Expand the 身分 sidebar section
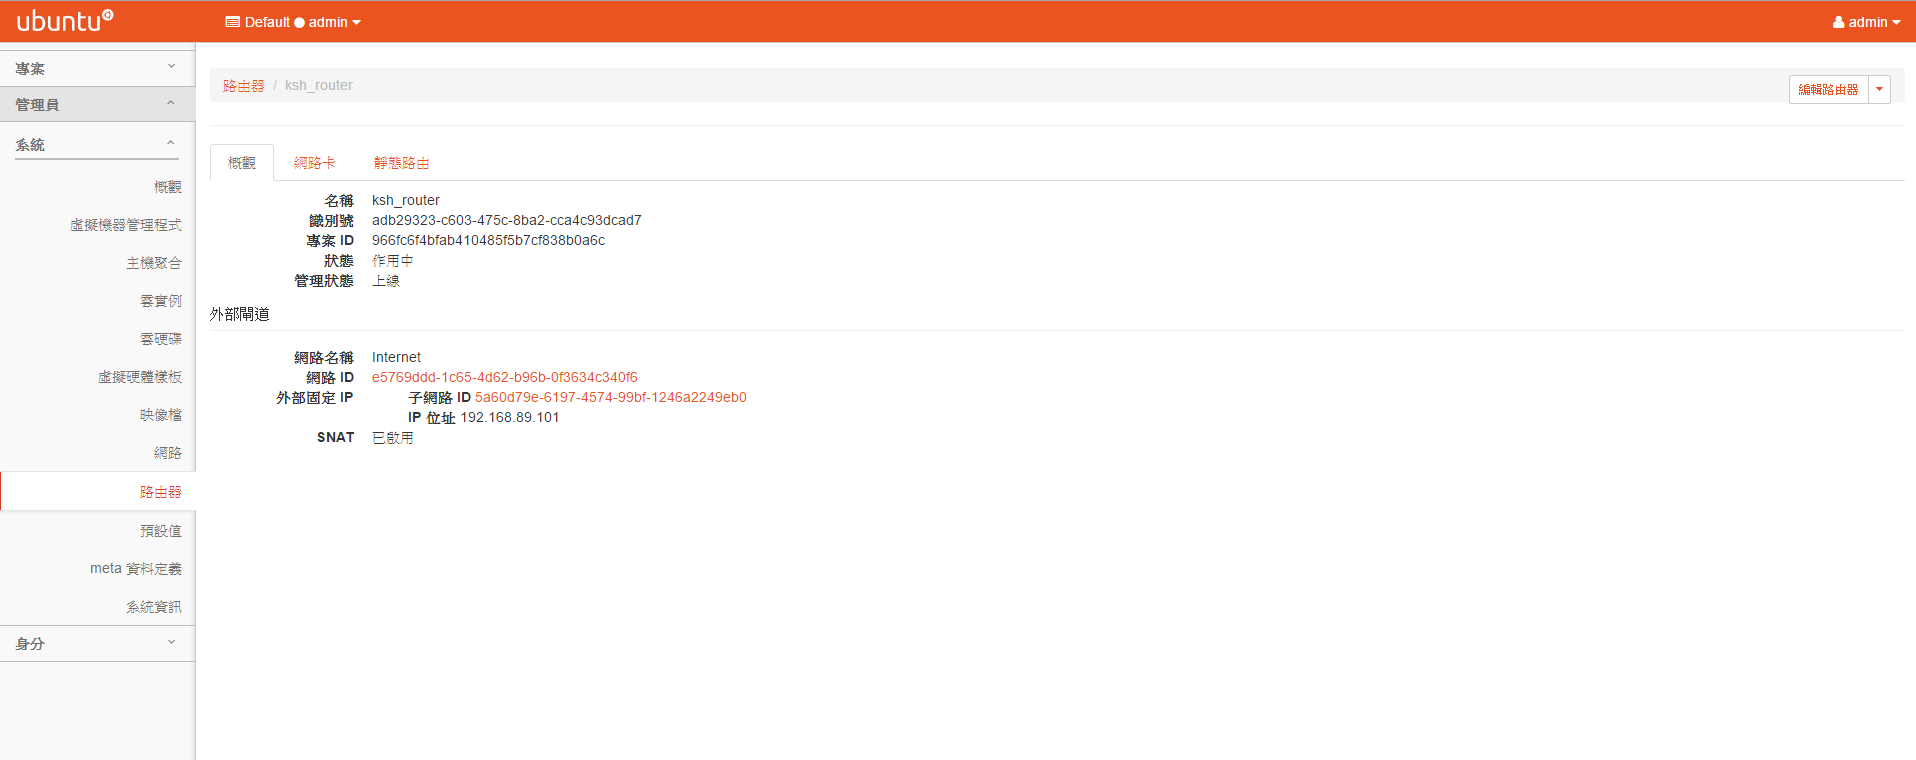 (96, 644)
